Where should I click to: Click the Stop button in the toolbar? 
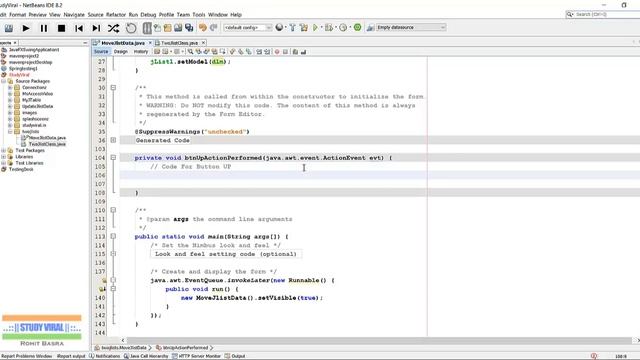coord(61,28)
